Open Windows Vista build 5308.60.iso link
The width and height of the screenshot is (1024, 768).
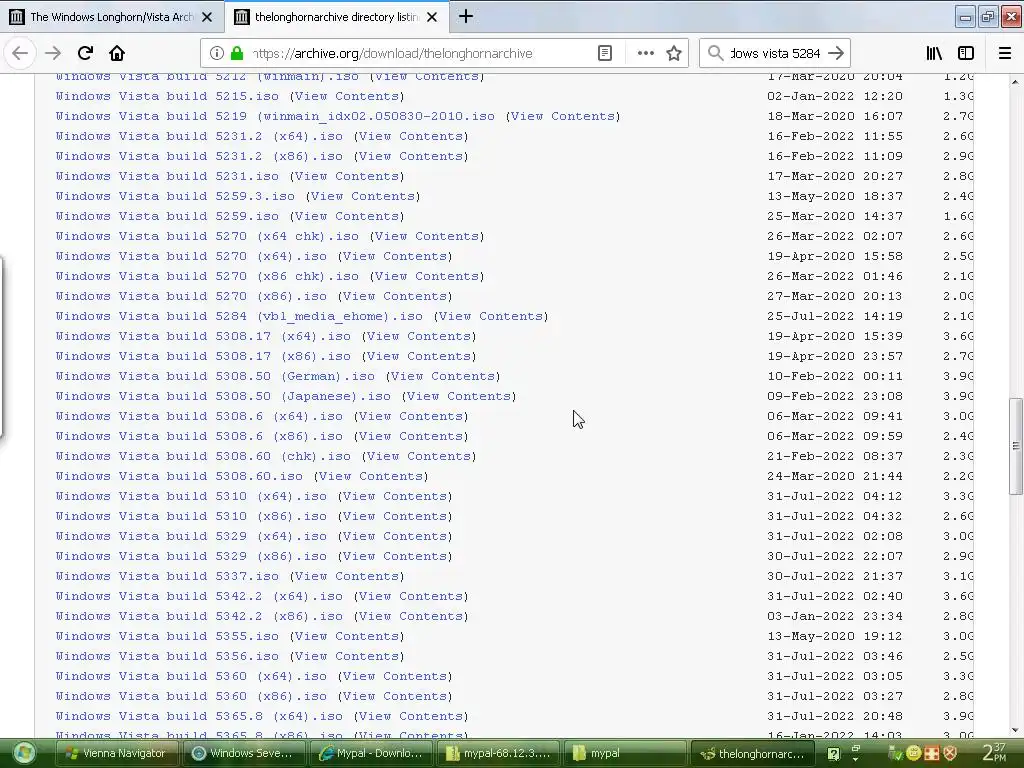point(179,476)
